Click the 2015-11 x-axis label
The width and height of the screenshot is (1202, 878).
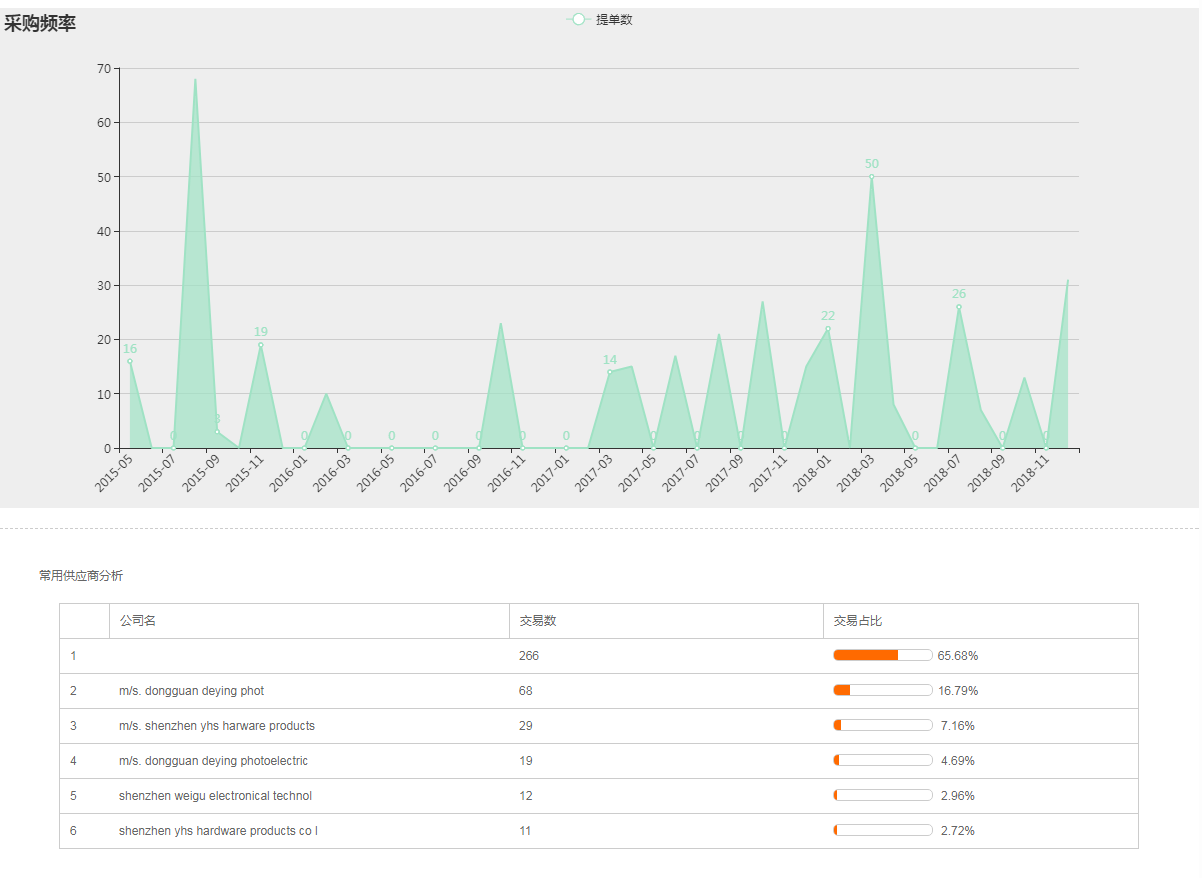point(246,472)
